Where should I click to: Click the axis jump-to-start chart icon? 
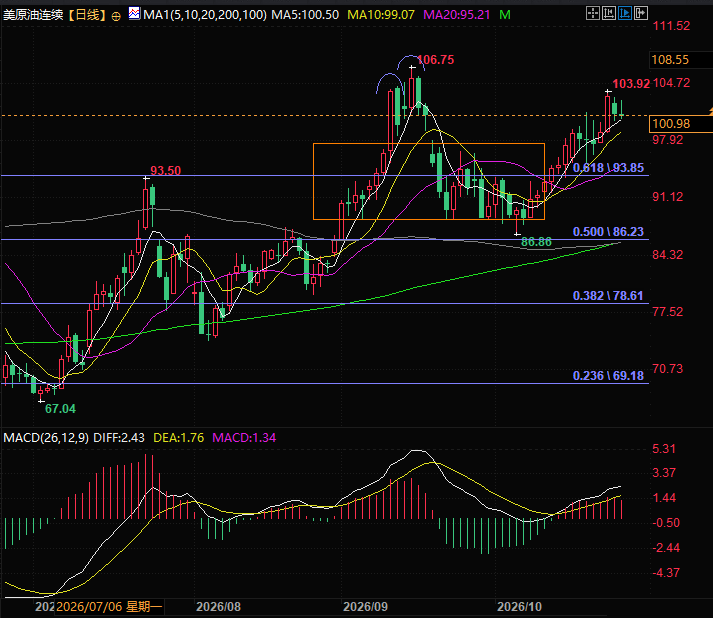[608, 13]
